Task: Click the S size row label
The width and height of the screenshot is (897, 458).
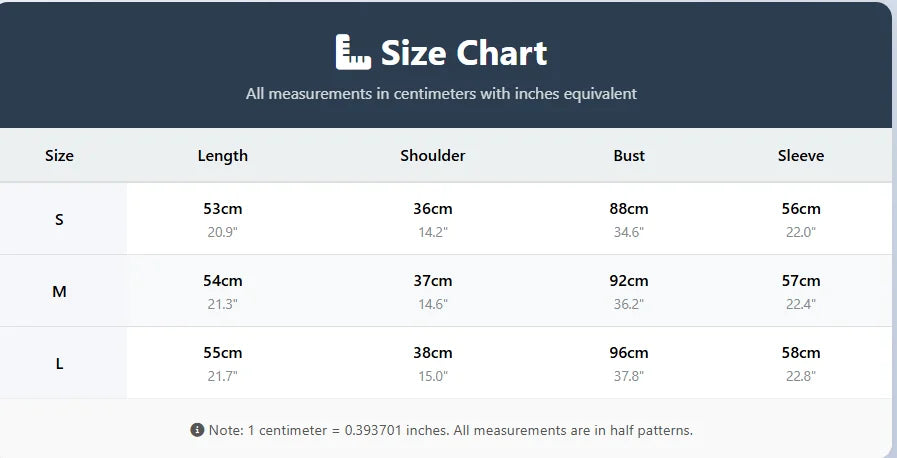Action: (x=59, y=219)
